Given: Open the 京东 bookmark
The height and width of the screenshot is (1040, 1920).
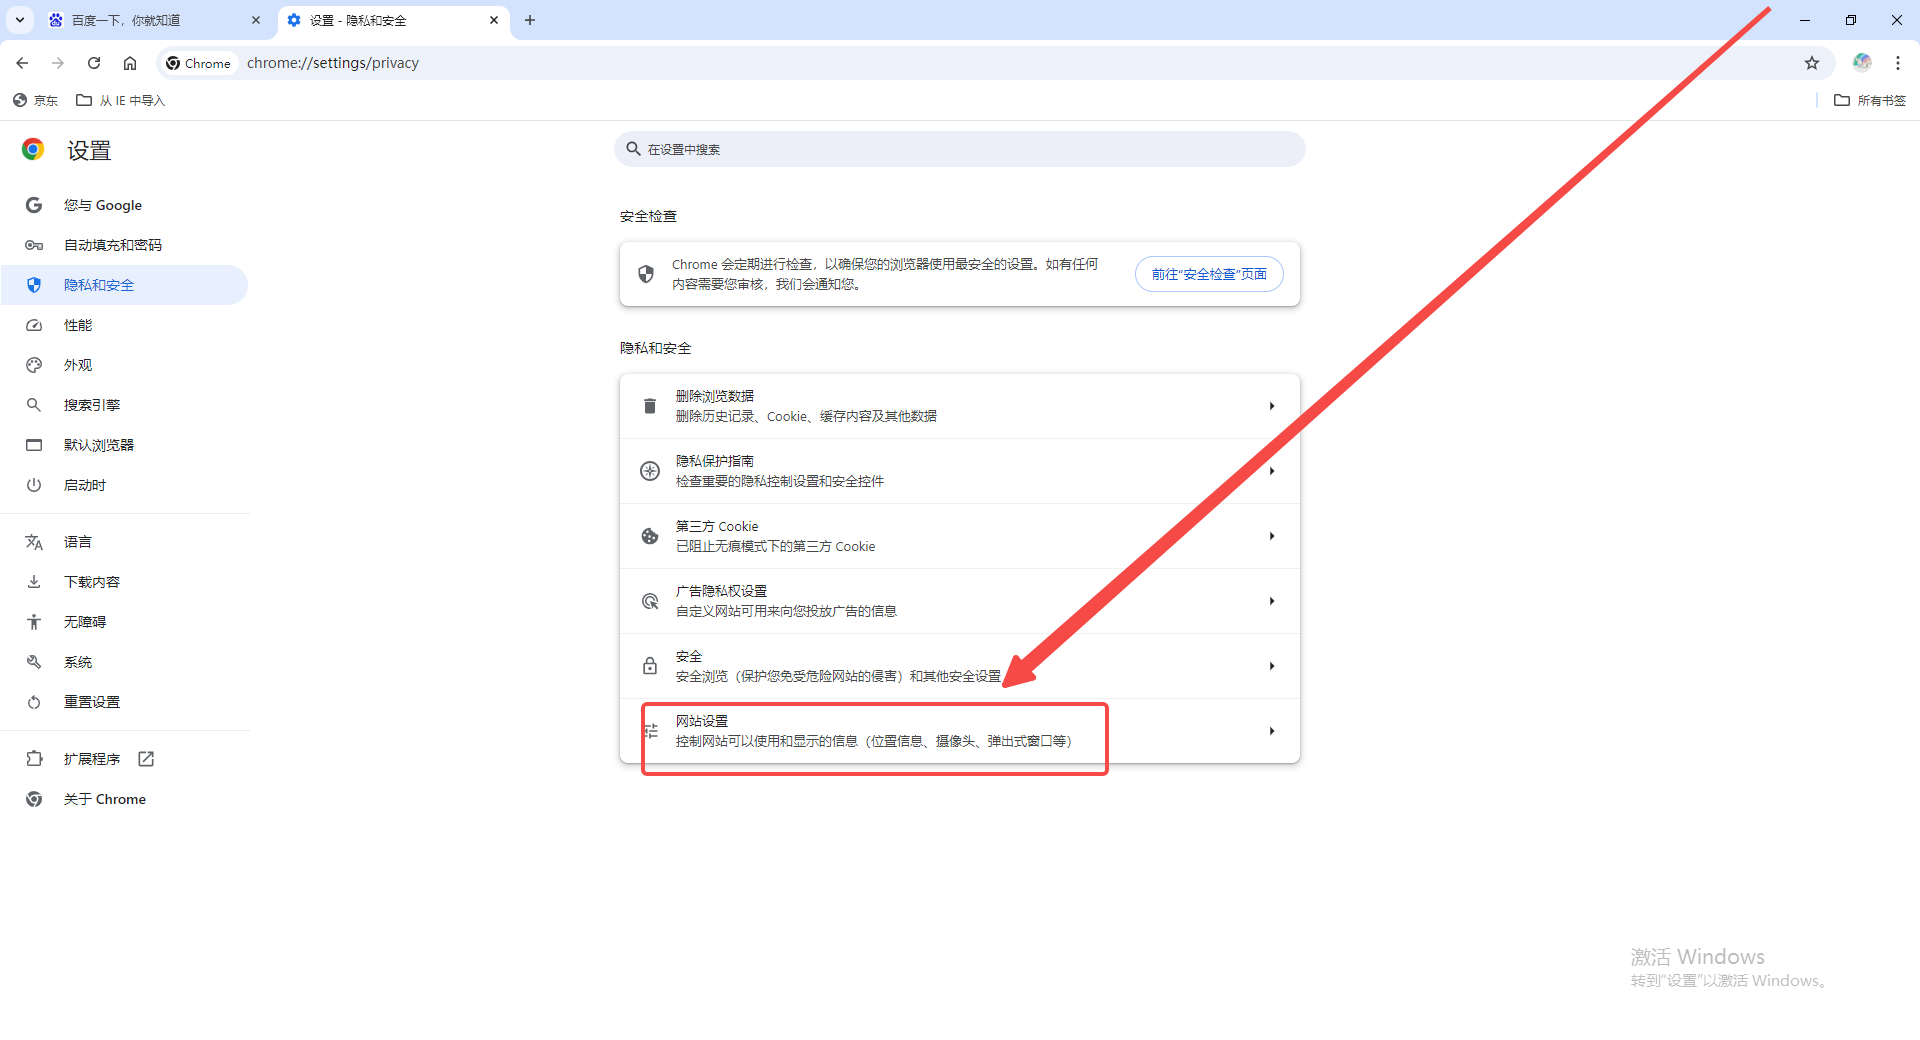Looking at the screenshot, I should pos(36,100).
